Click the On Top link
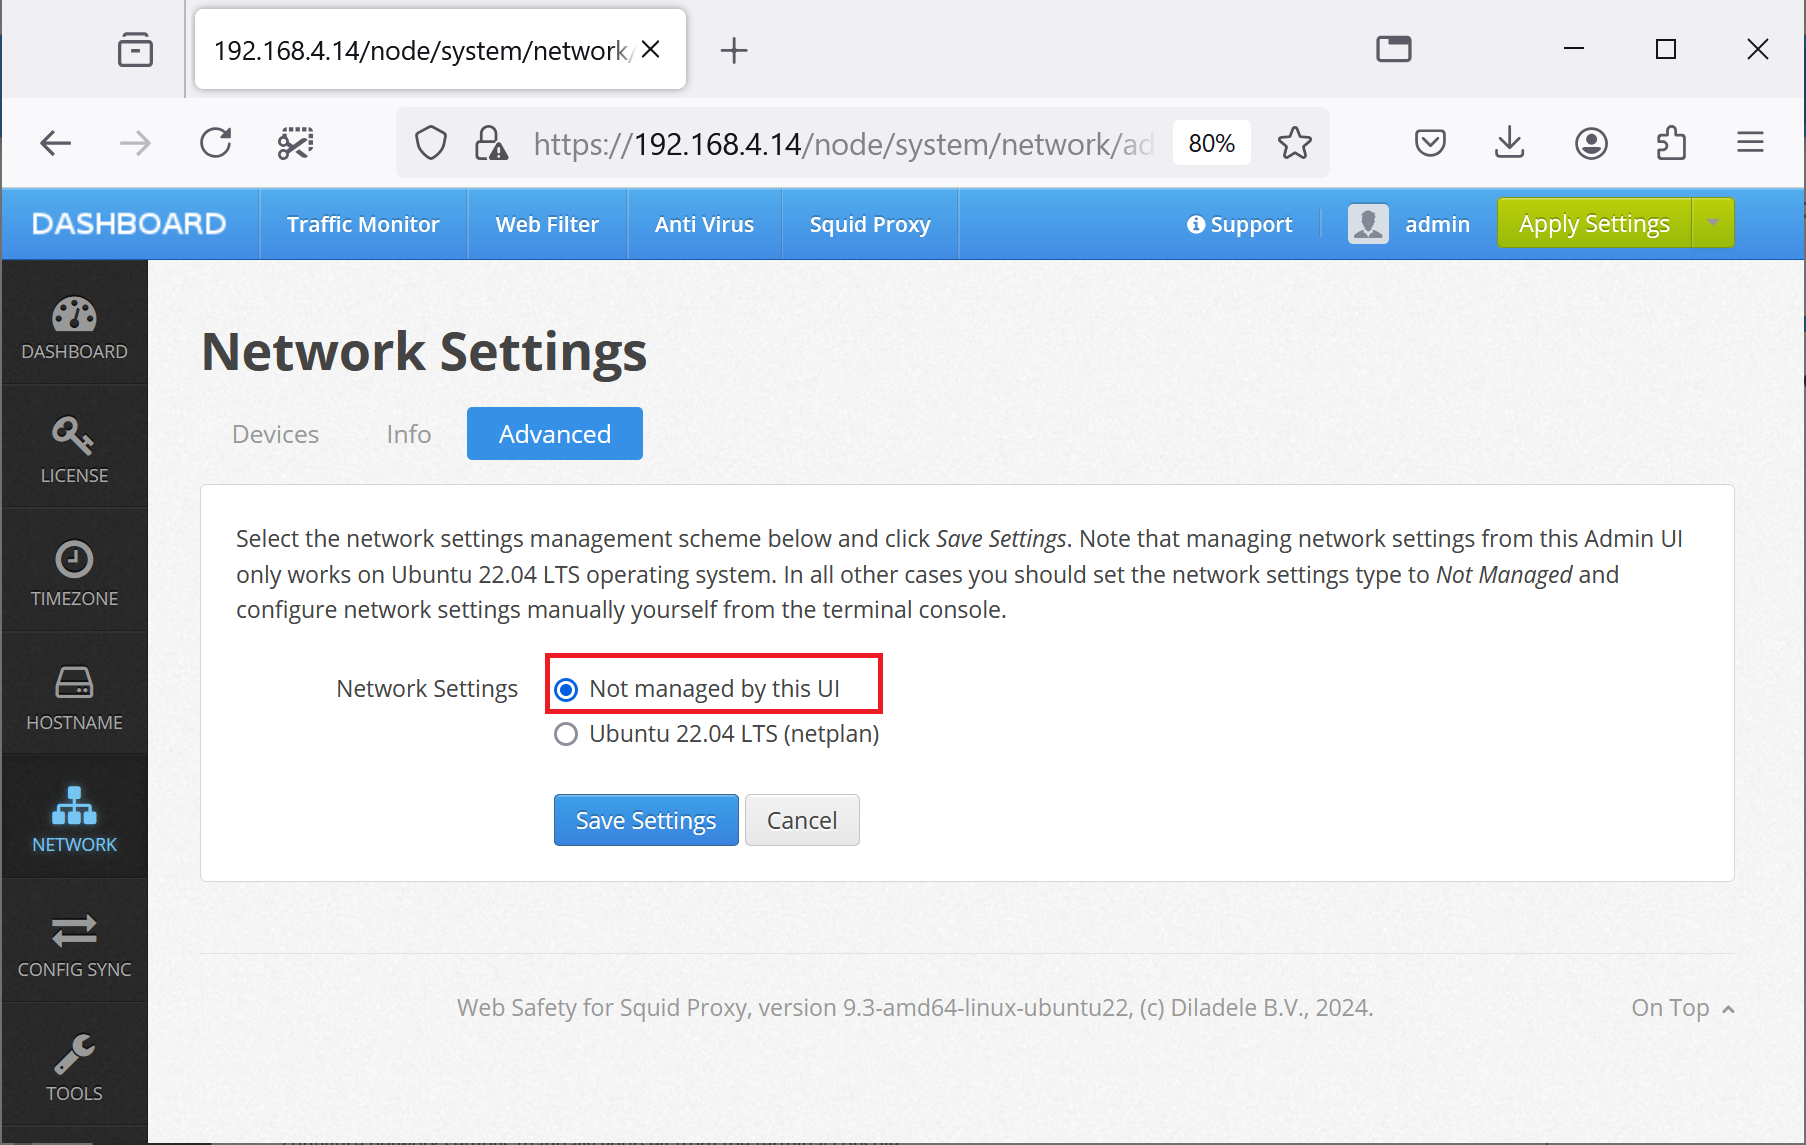The height and width of the screenshot is (1145, 1806). pos(1682,1008)
